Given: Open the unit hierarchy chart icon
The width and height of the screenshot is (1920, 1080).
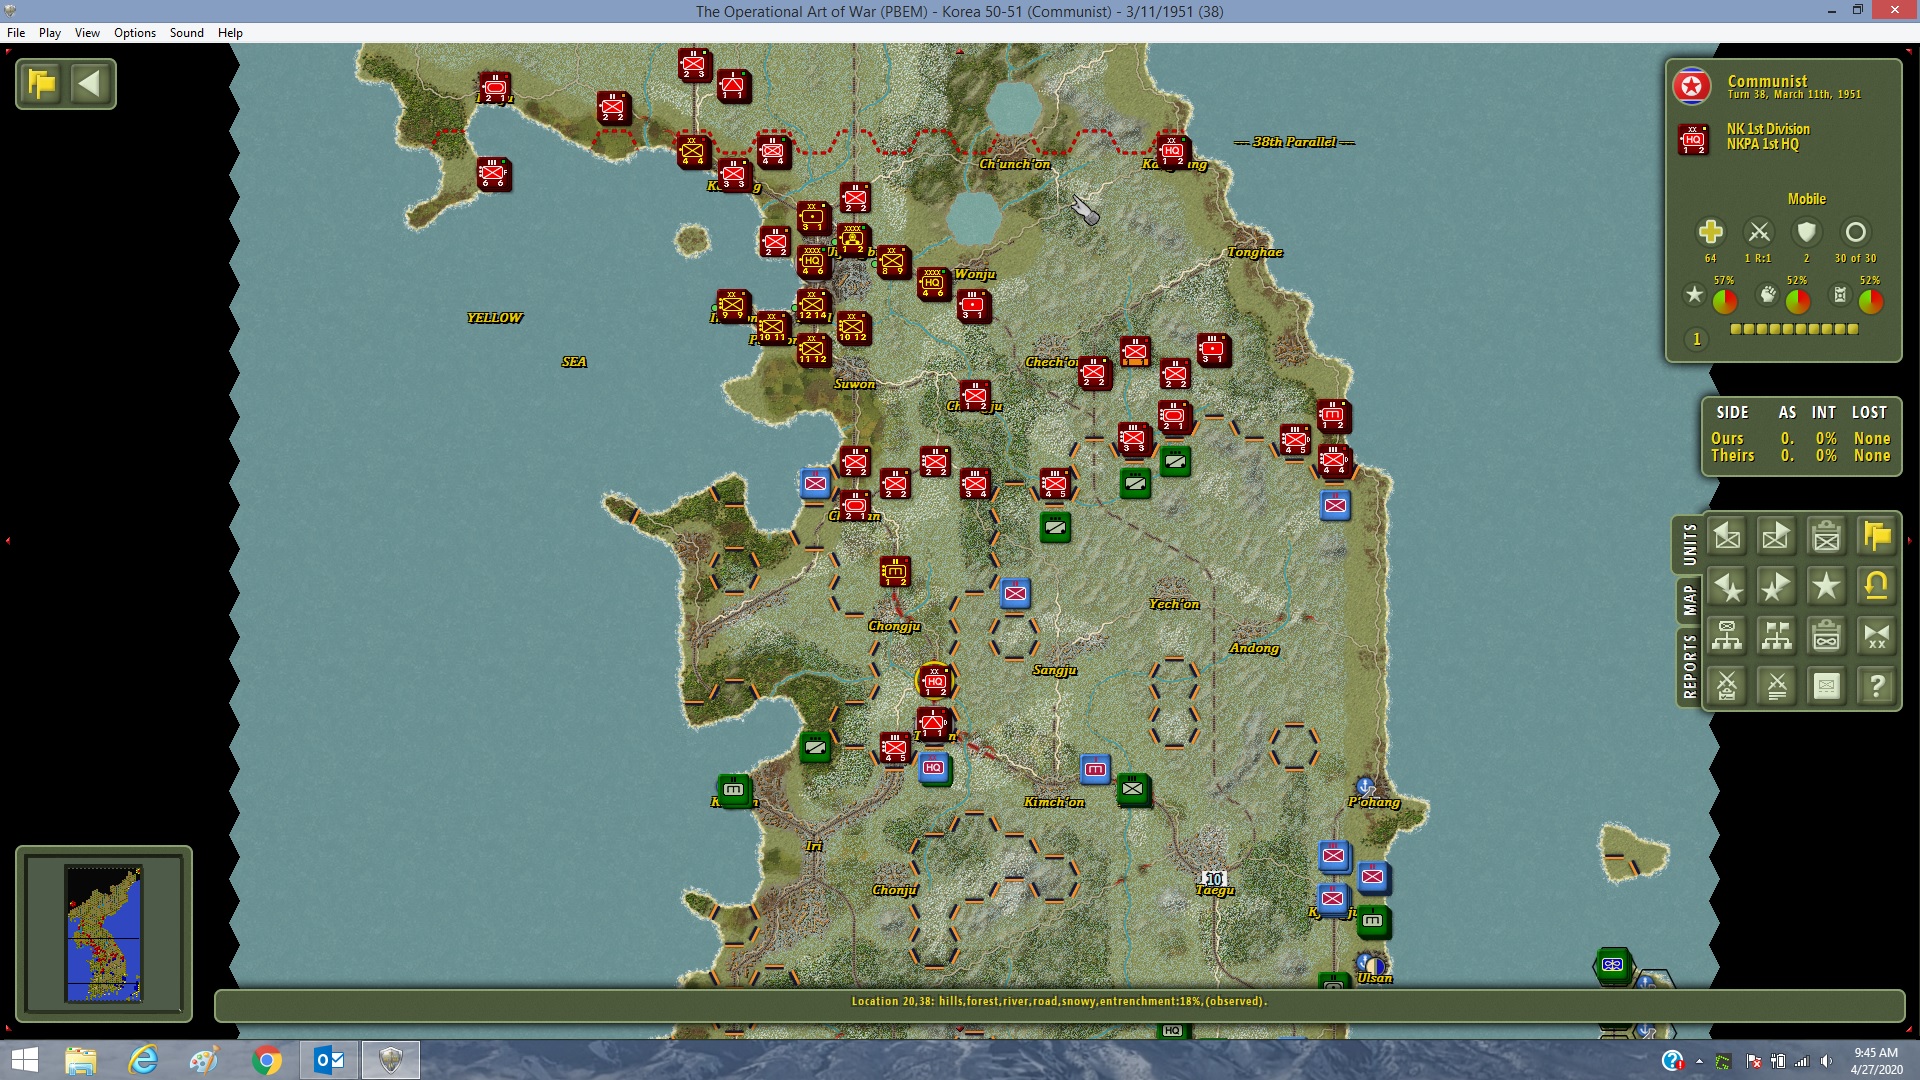Looking at the screenshot, I should point(1727,636).
